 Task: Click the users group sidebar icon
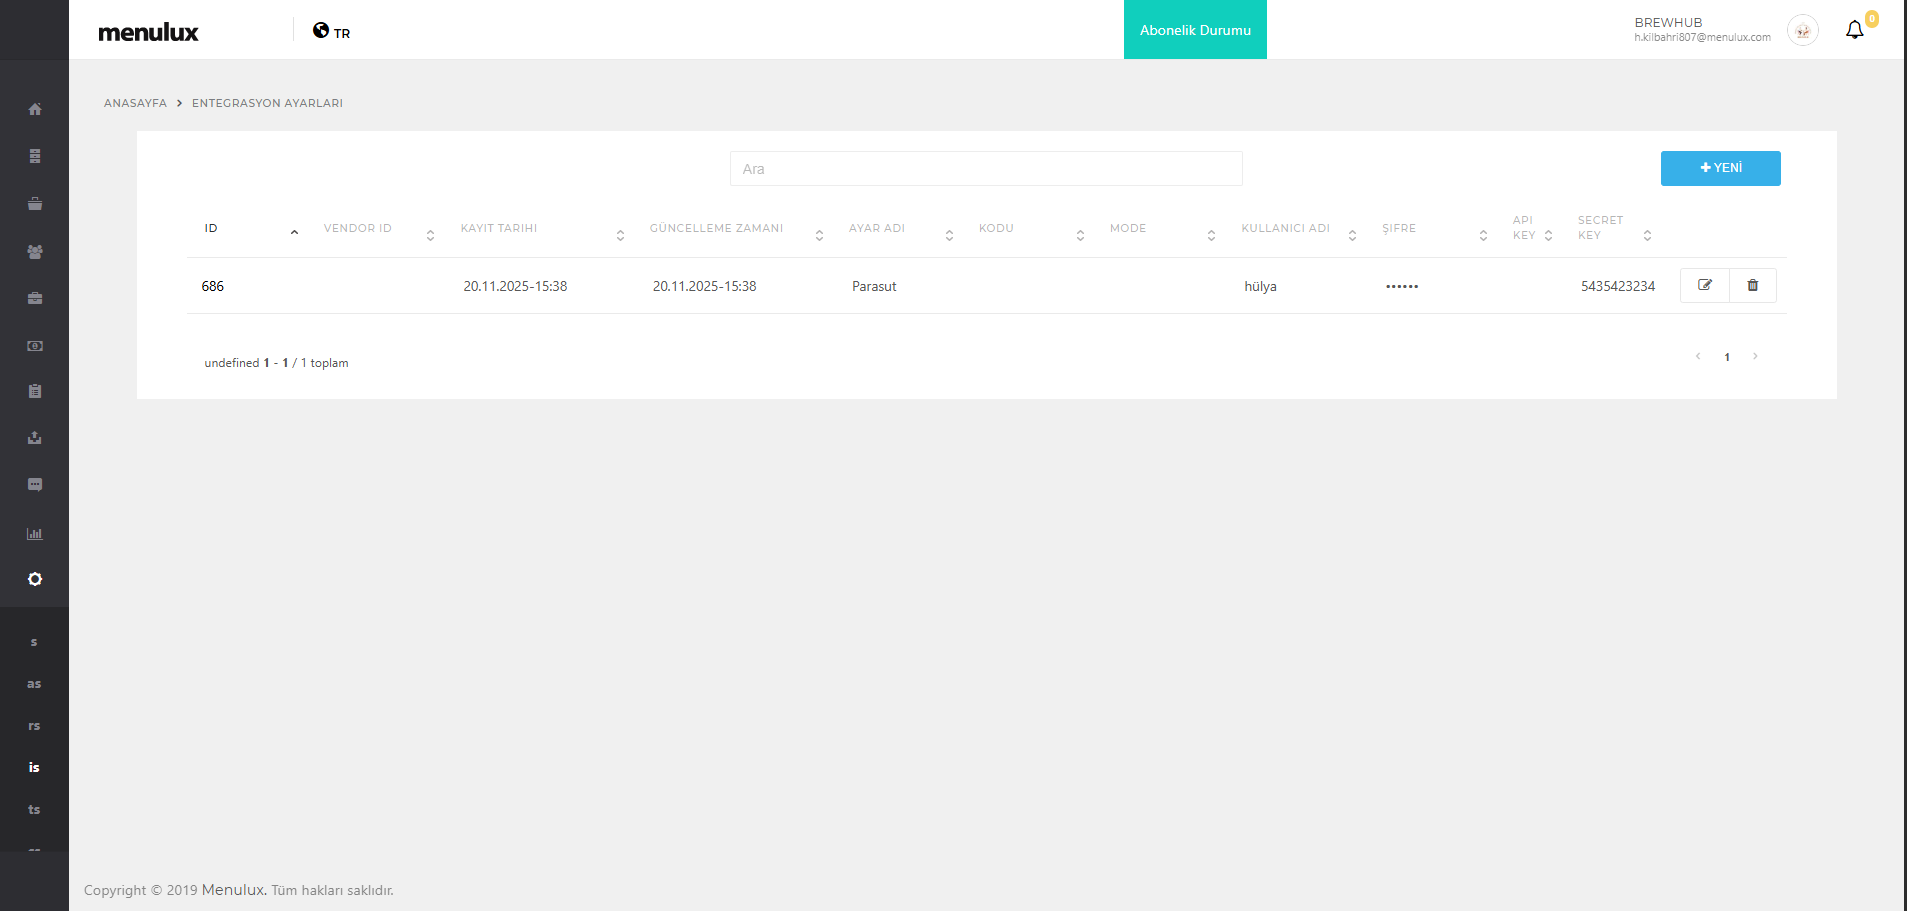(x=35, y=252)
